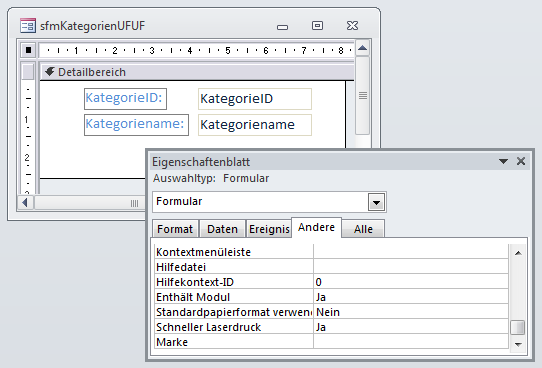Switch to the Alle tab
This screenshot has height=368, width=542.
click(x=363, y=229)
